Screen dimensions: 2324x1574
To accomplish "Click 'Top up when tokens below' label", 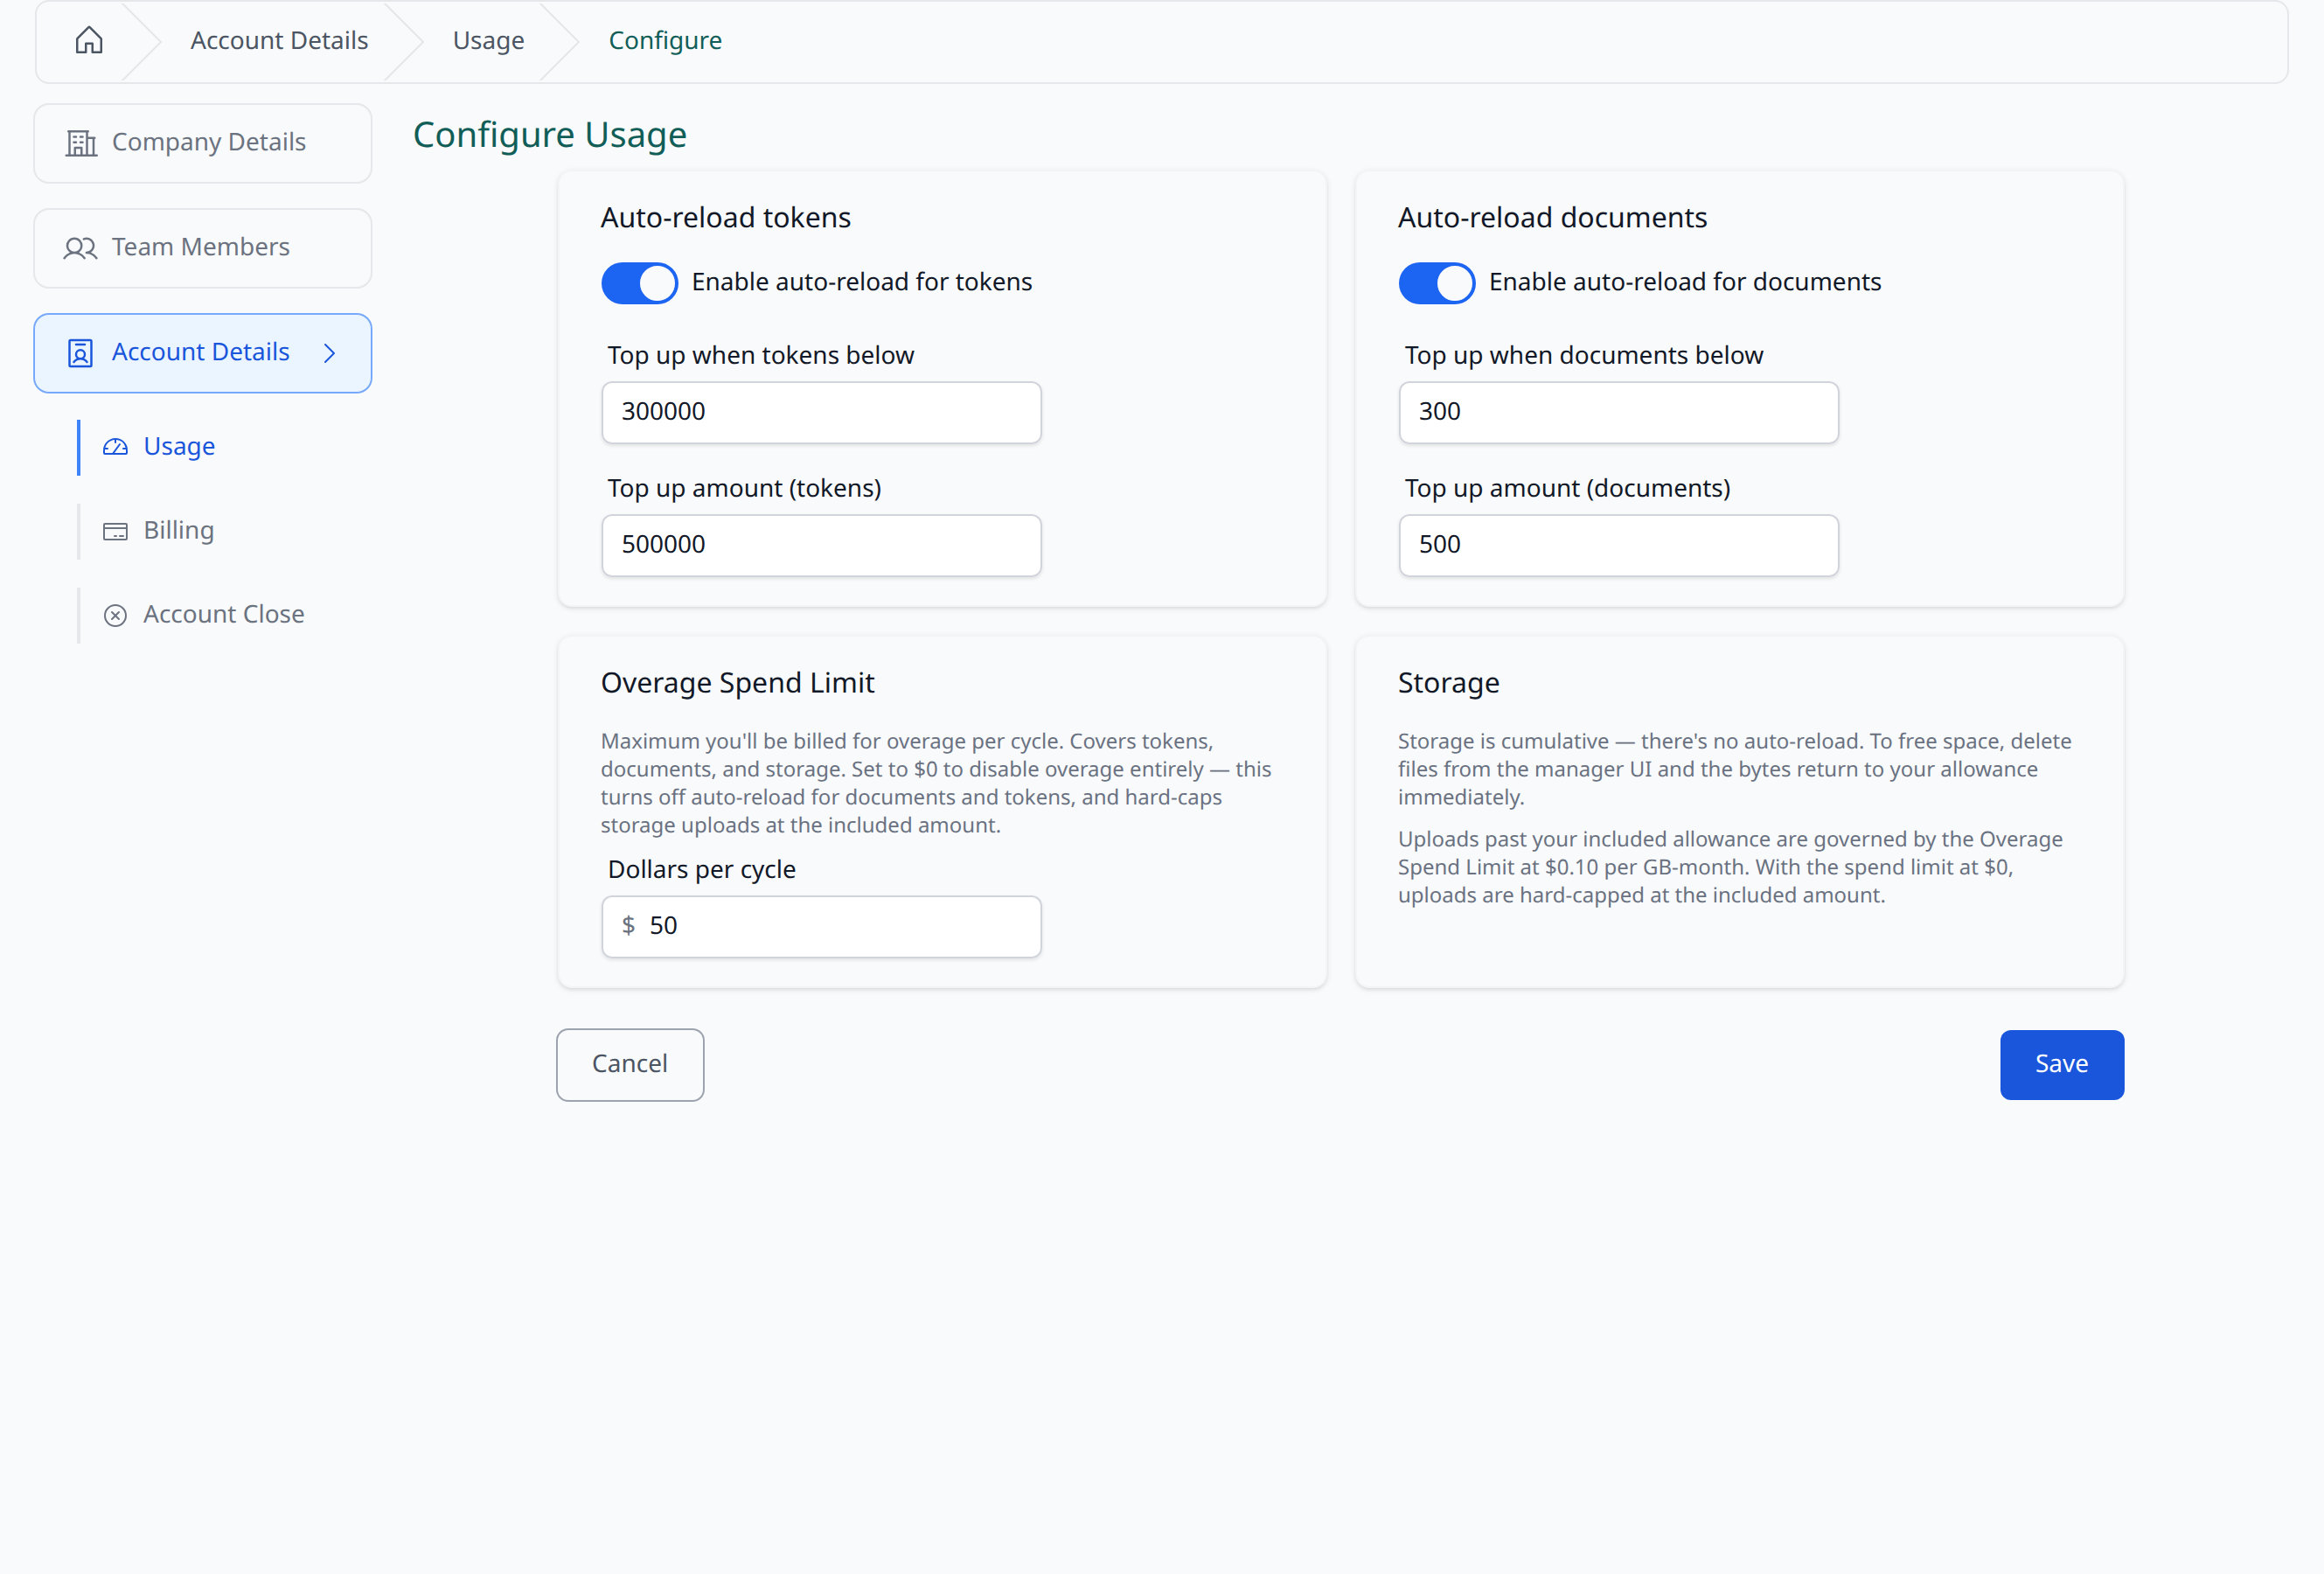I will (760, 356).
